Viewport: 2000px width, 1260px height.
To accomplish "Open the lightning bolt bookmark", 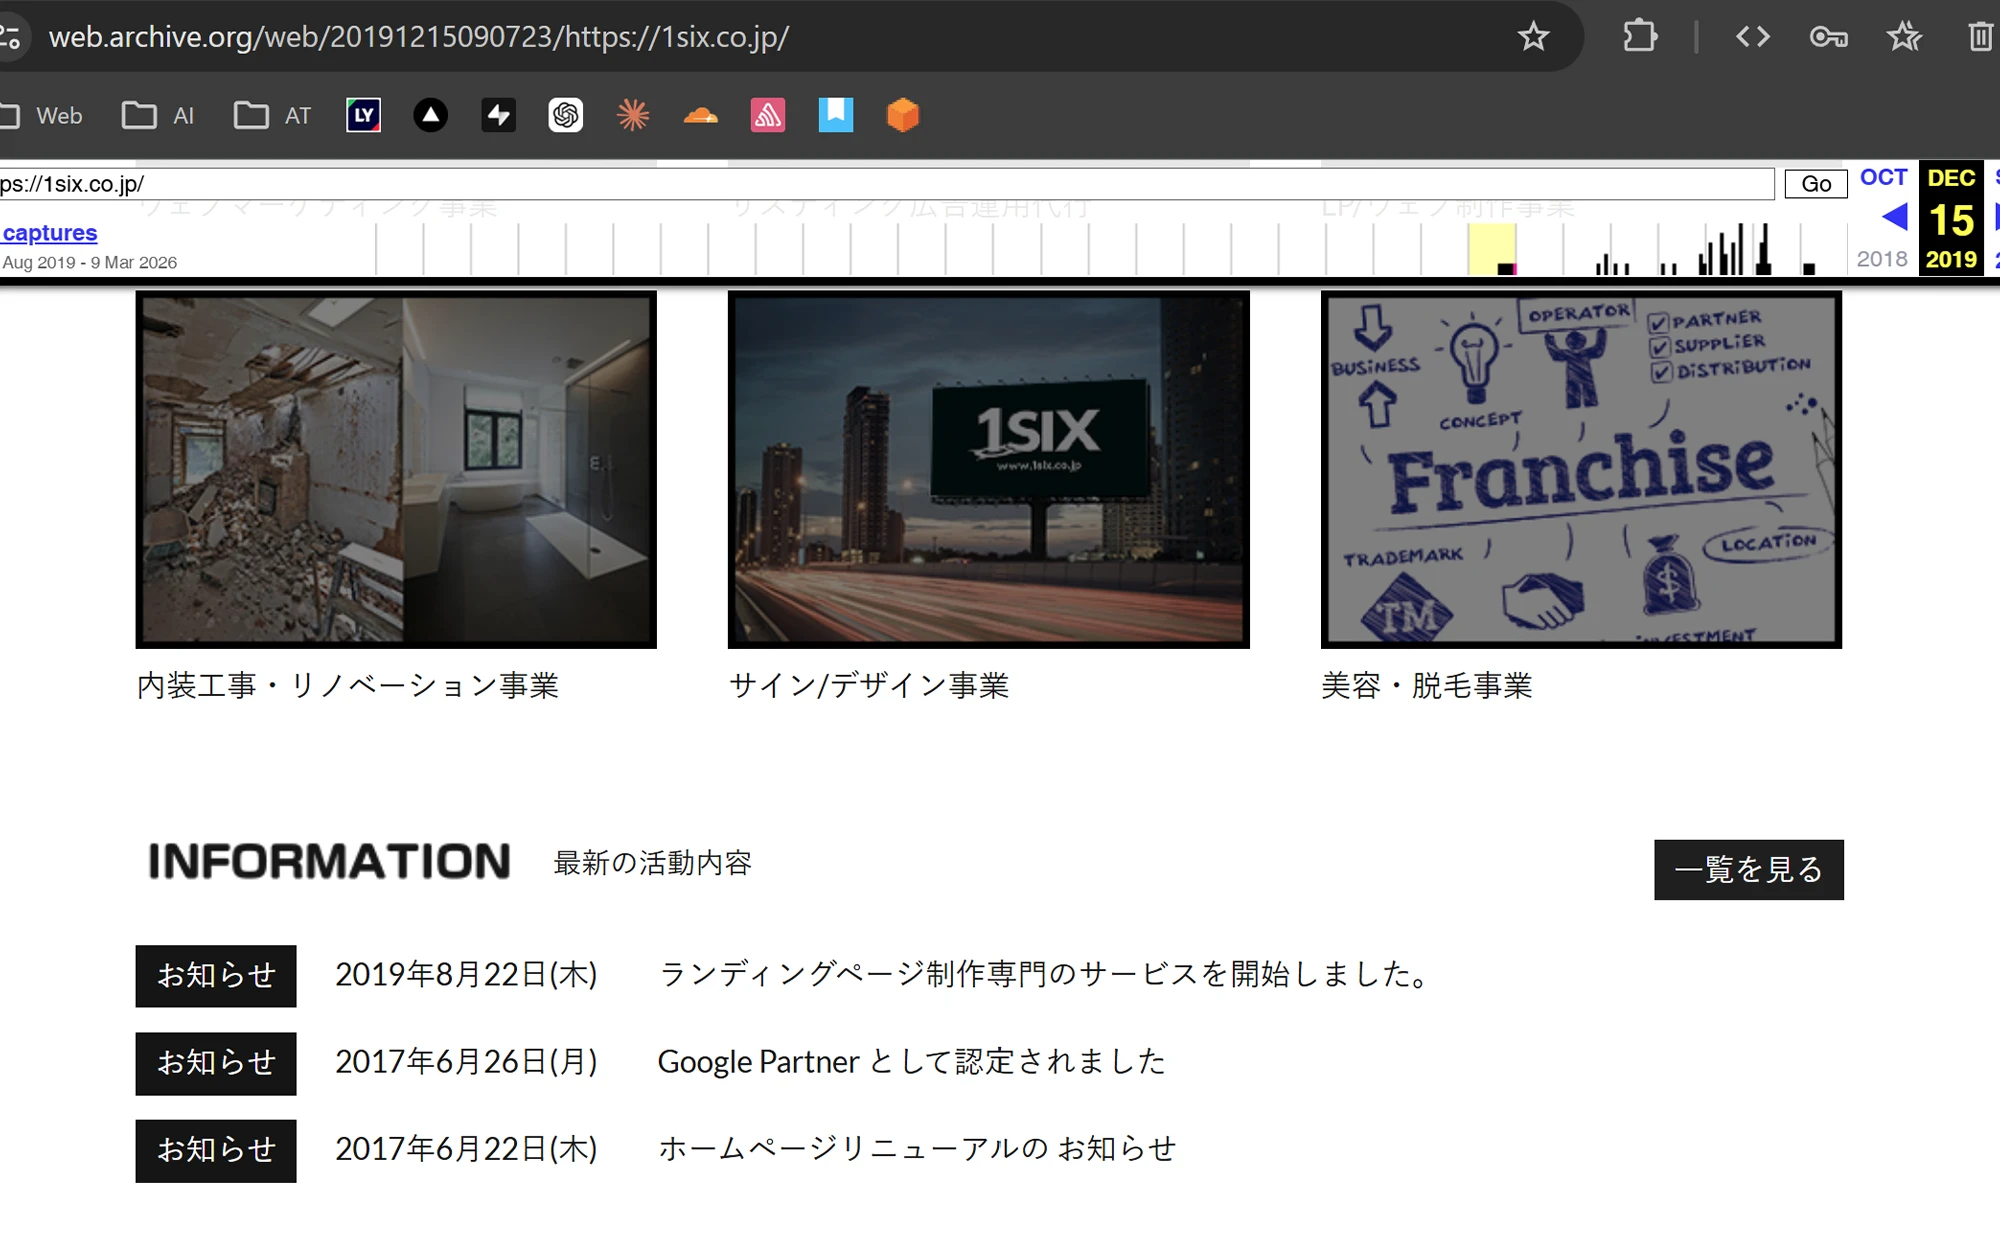I will (x=498, y=115).
